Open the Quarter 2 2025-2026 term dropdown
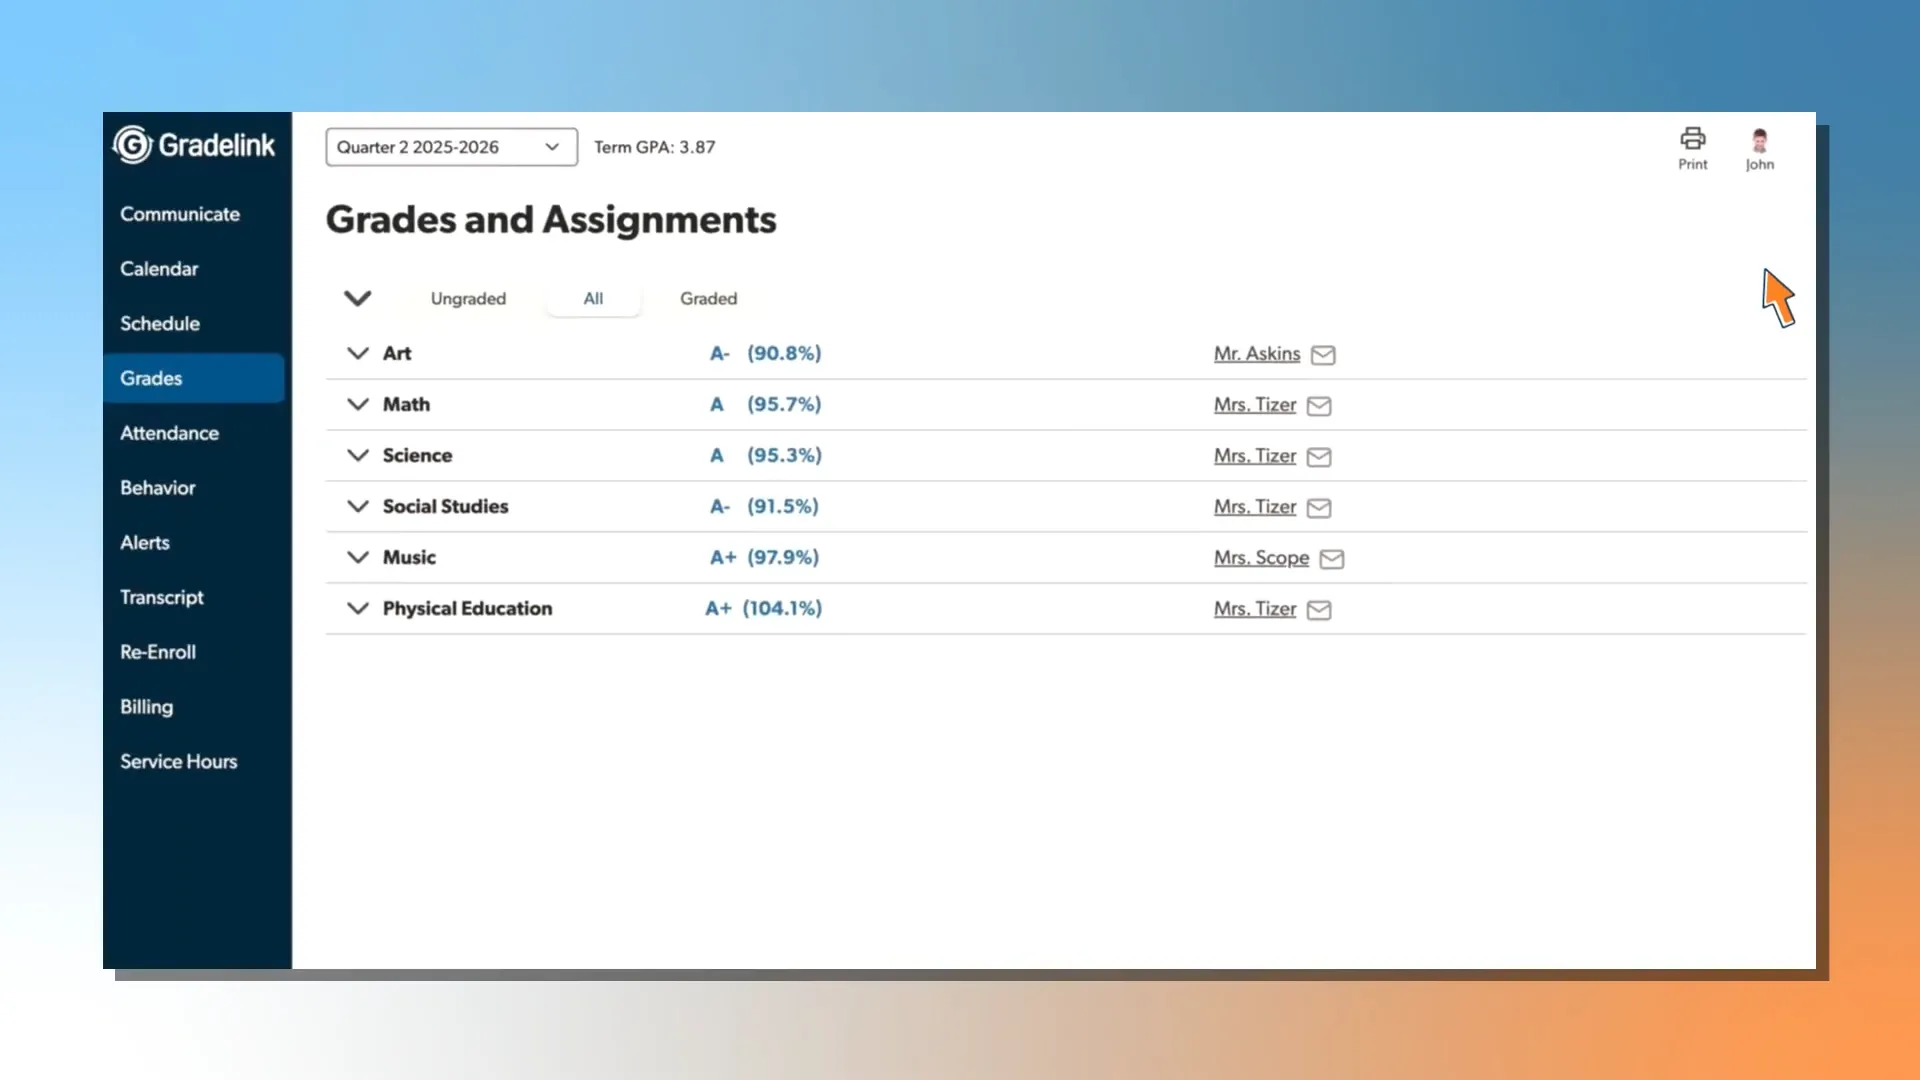This screenshot has height=1080, width=1920. 450,147
